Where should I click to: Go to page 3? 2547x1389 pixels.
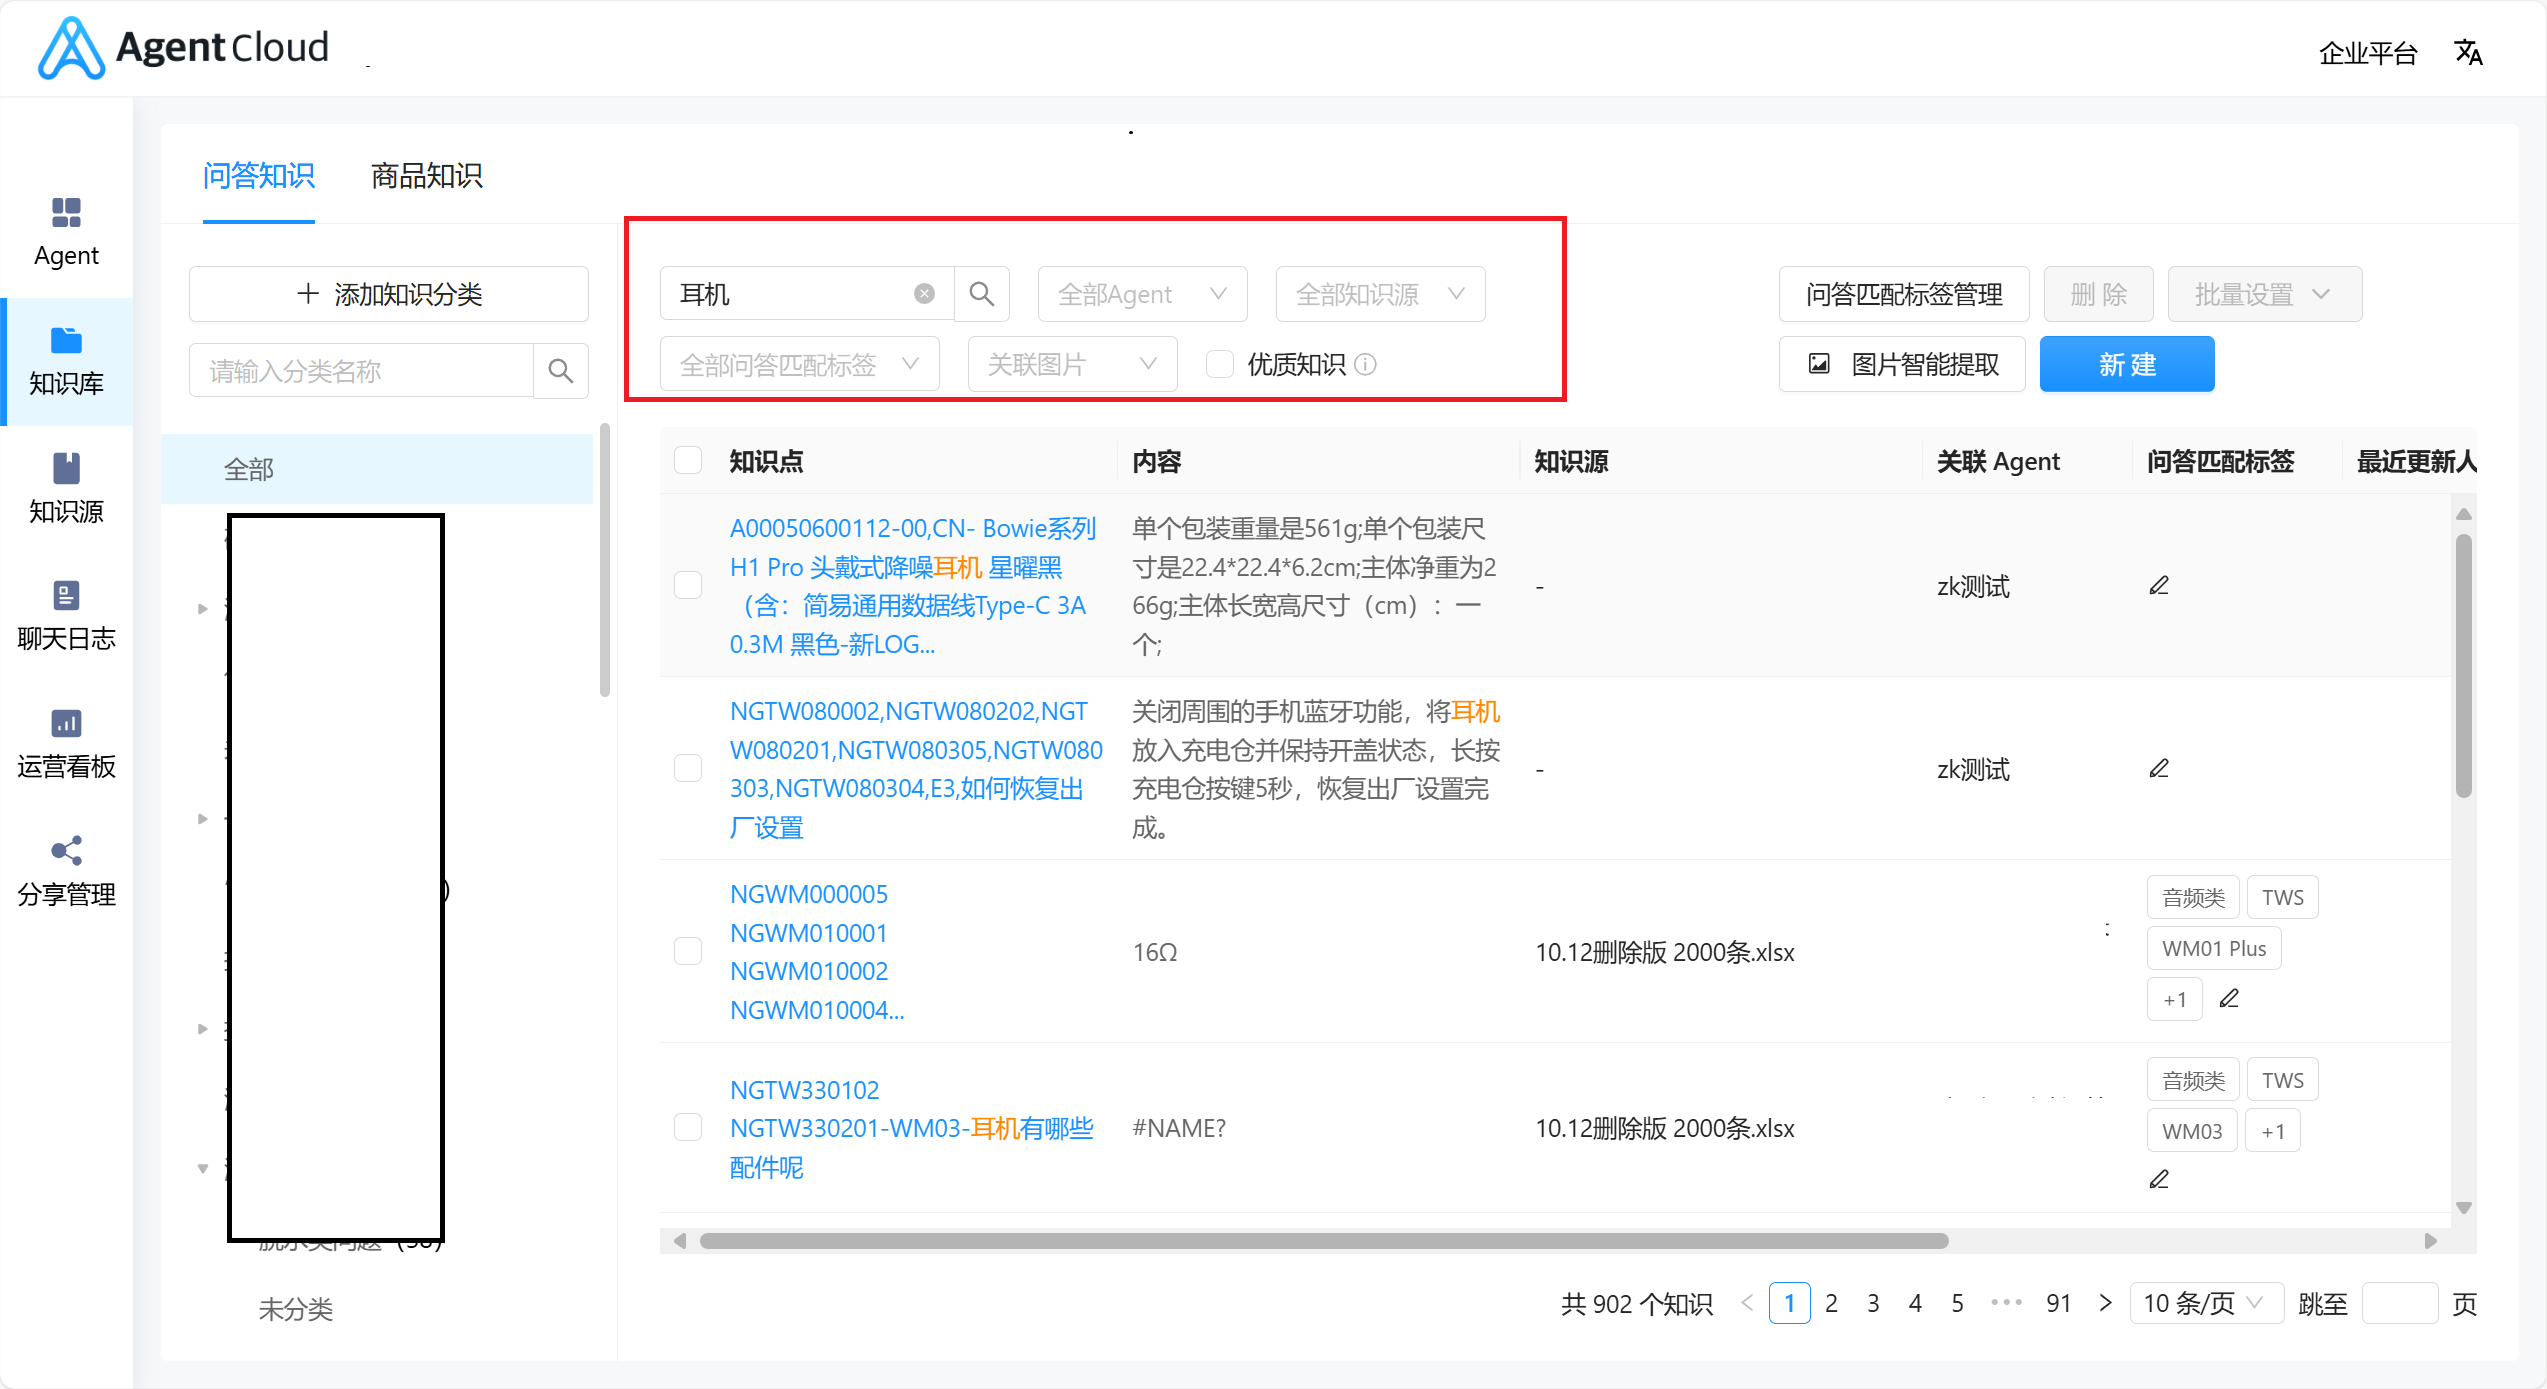(x=1873, y=1303)
